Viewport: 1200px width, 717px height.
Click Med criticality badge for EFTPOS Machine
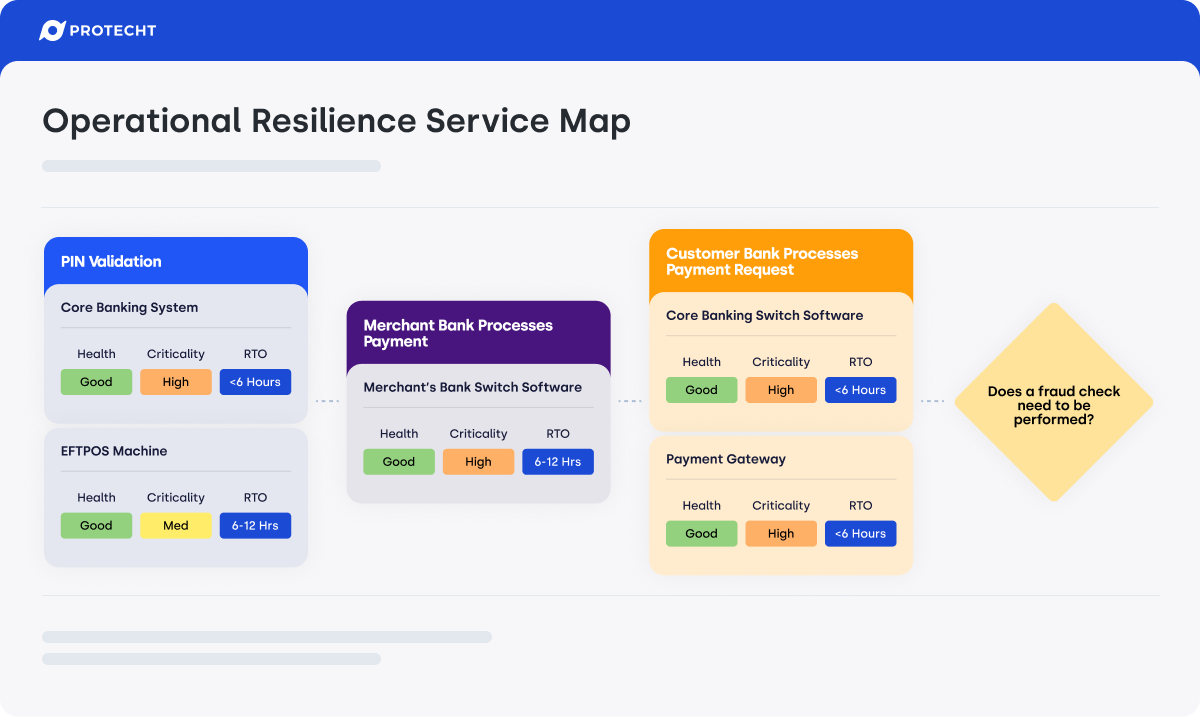tap(176, 526)
